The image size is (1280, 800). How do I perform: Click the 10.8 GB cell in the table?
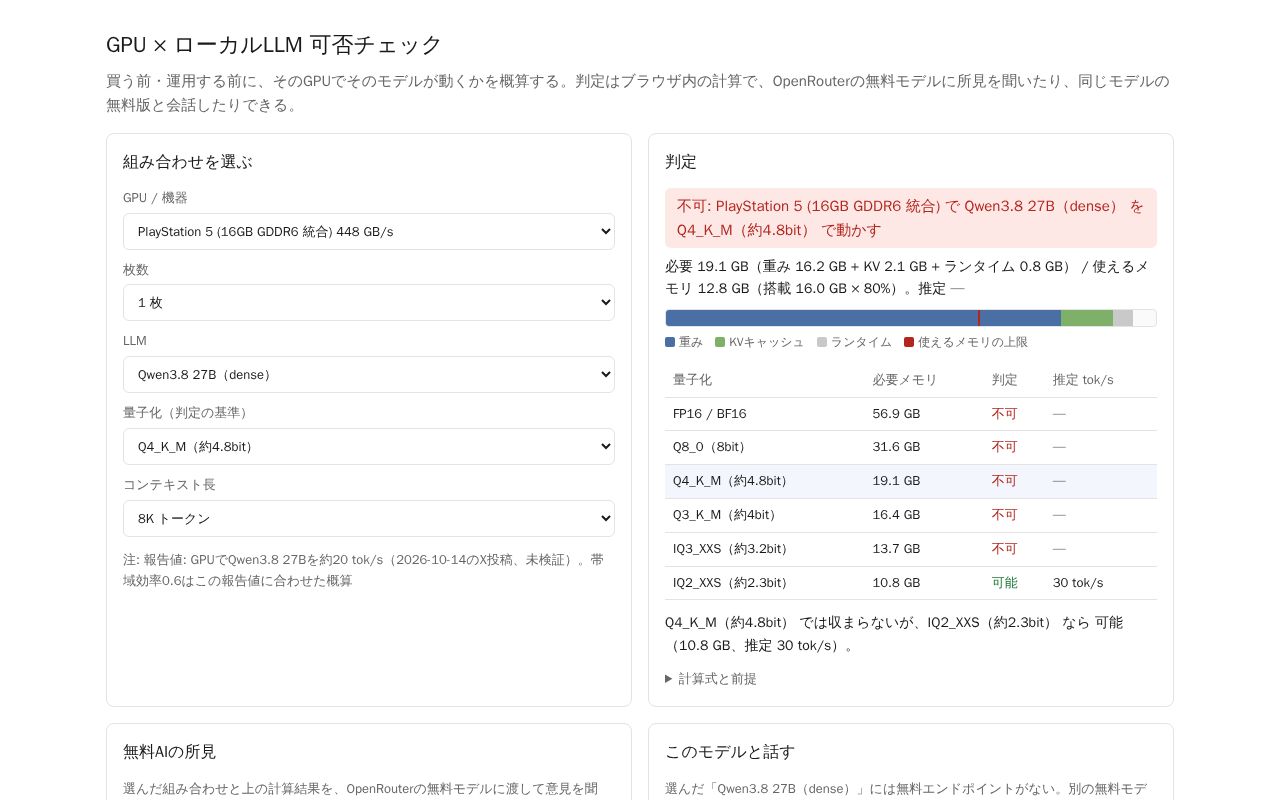896,583
